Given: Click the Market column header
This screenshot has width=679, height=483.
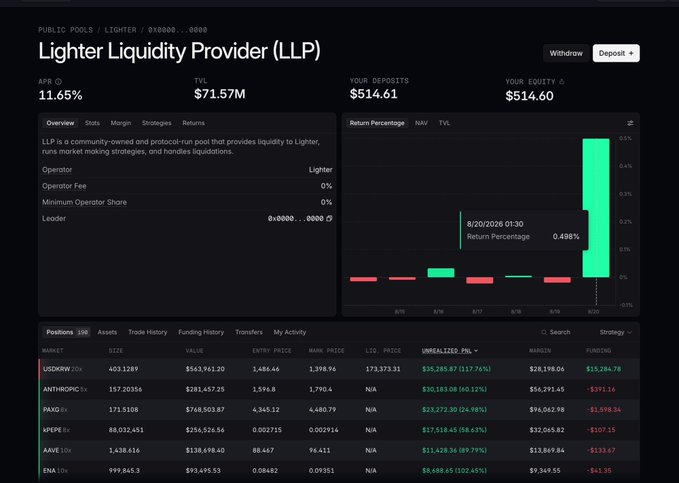Looking at the screenshot, I should pos(52,350).
